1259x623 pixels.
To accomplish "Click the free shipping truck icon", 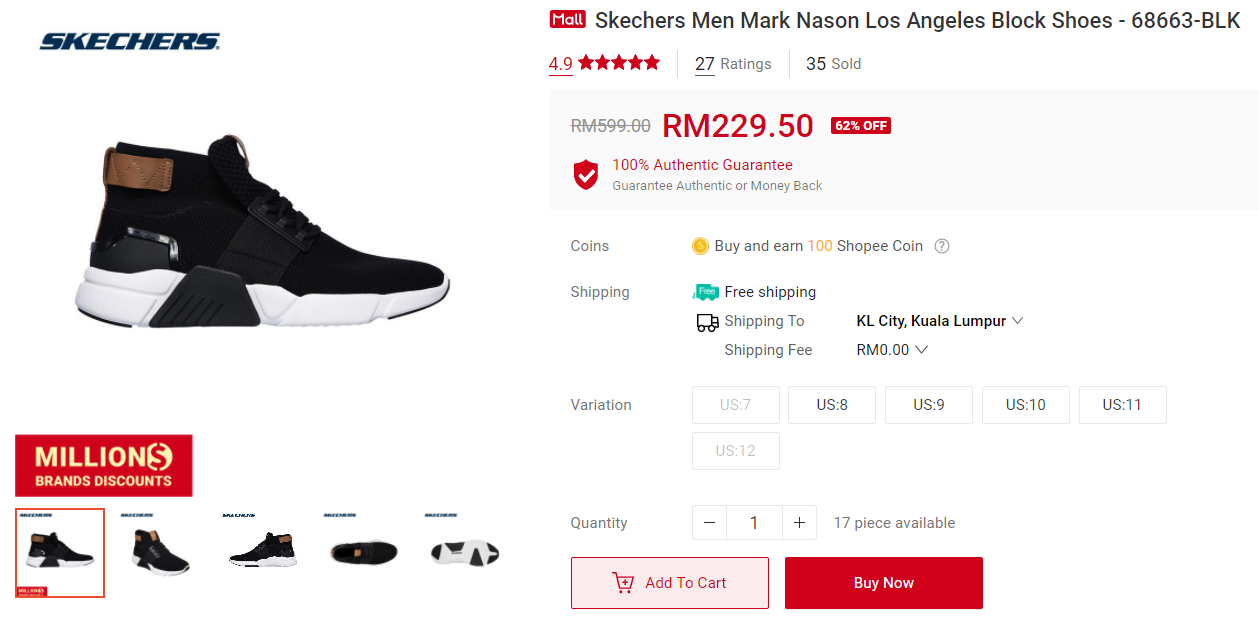I will click(706, 292).
